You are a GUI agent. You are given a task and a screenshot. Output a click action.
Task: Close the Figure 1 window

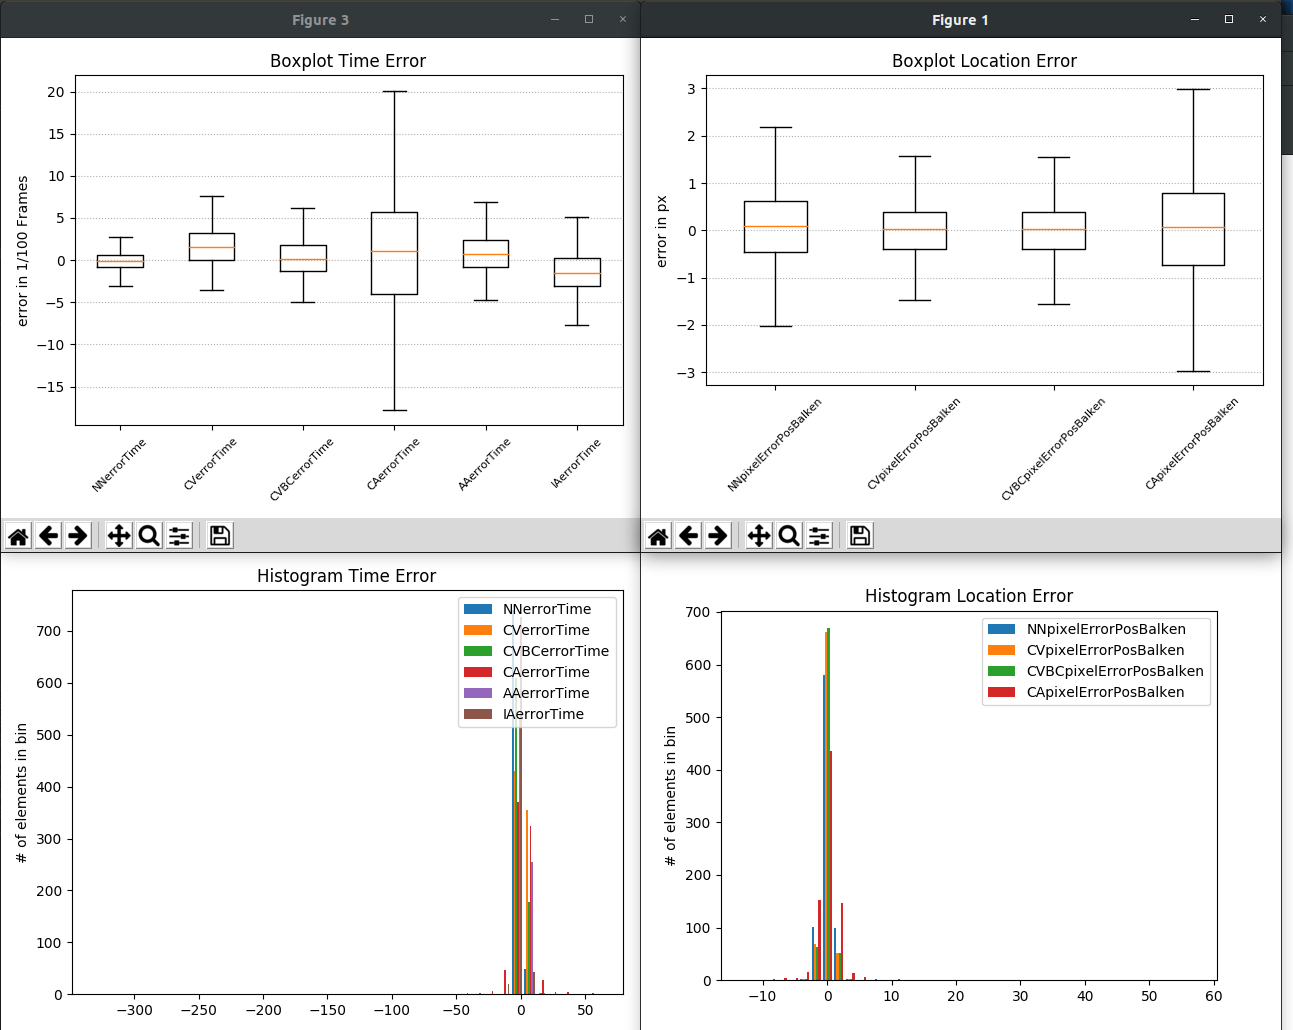[x=1263, y=19]
